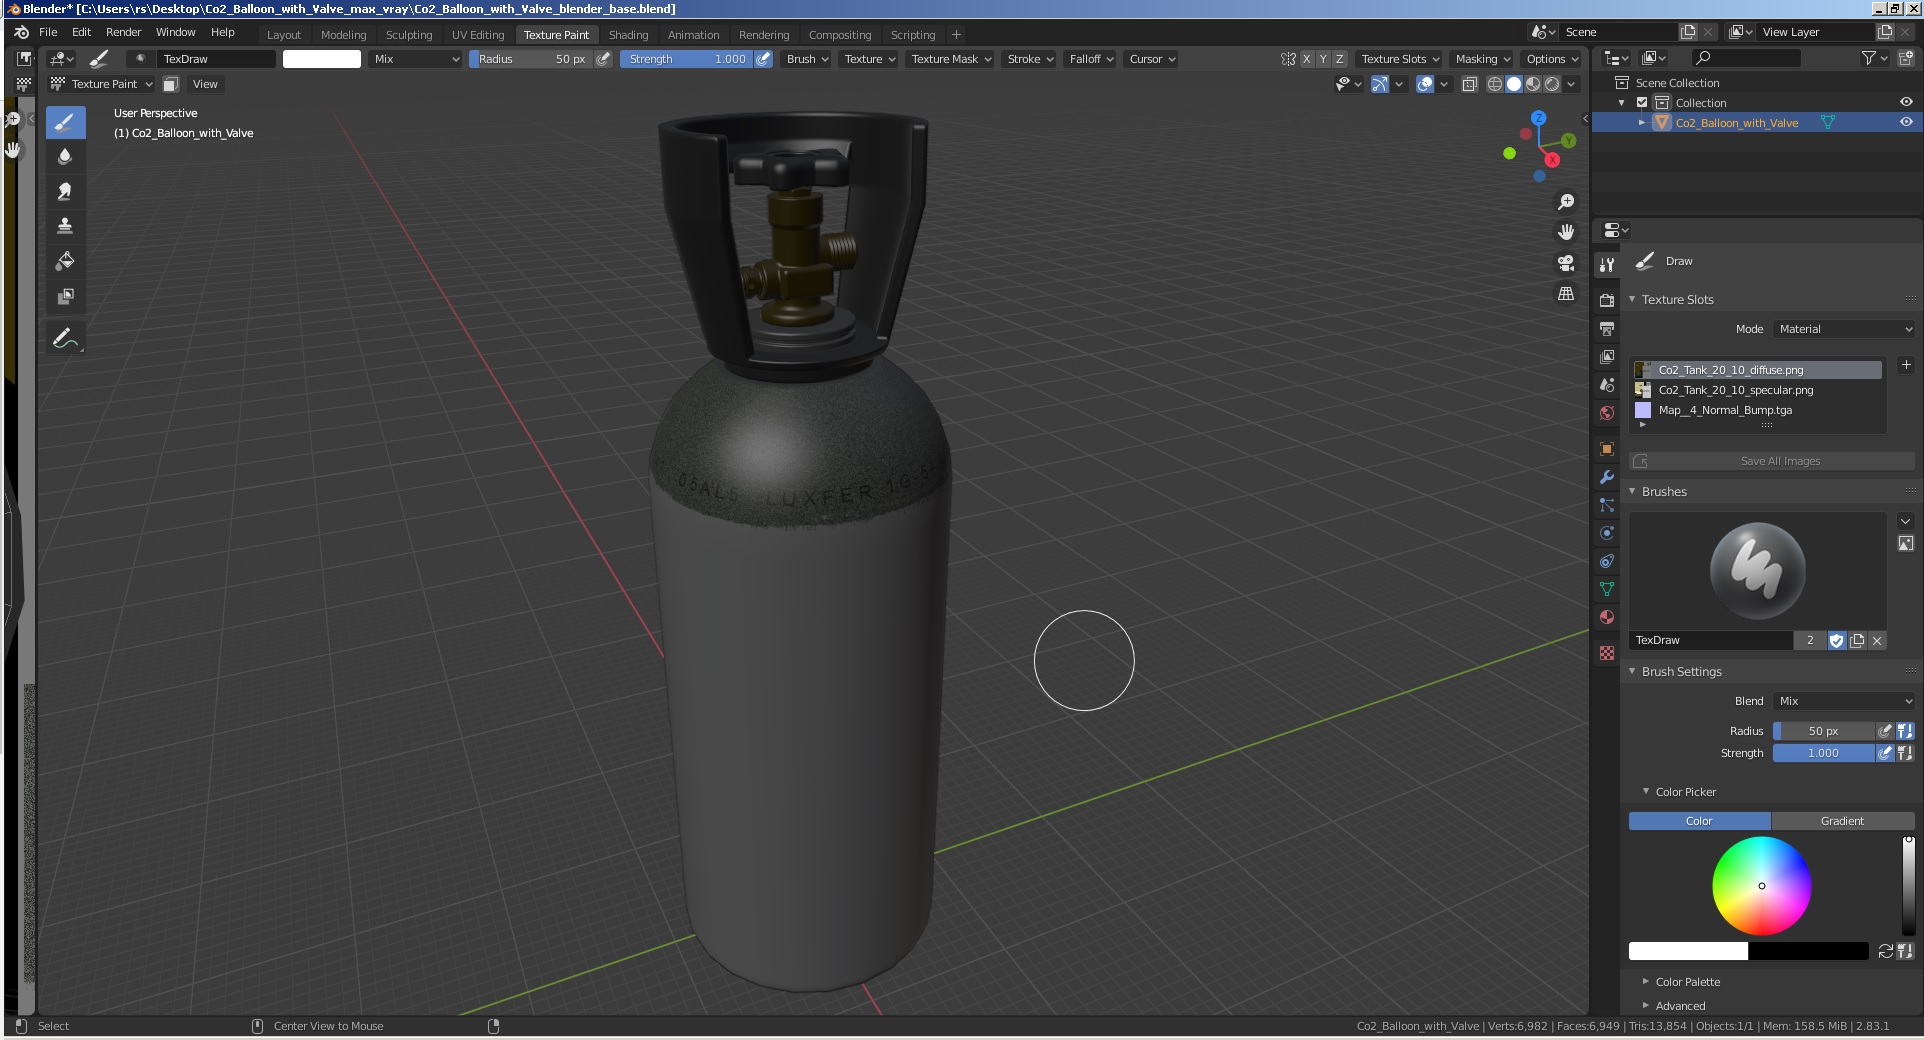
Task: Add a new texture slot with plus button
Action: coord(1906,365)
